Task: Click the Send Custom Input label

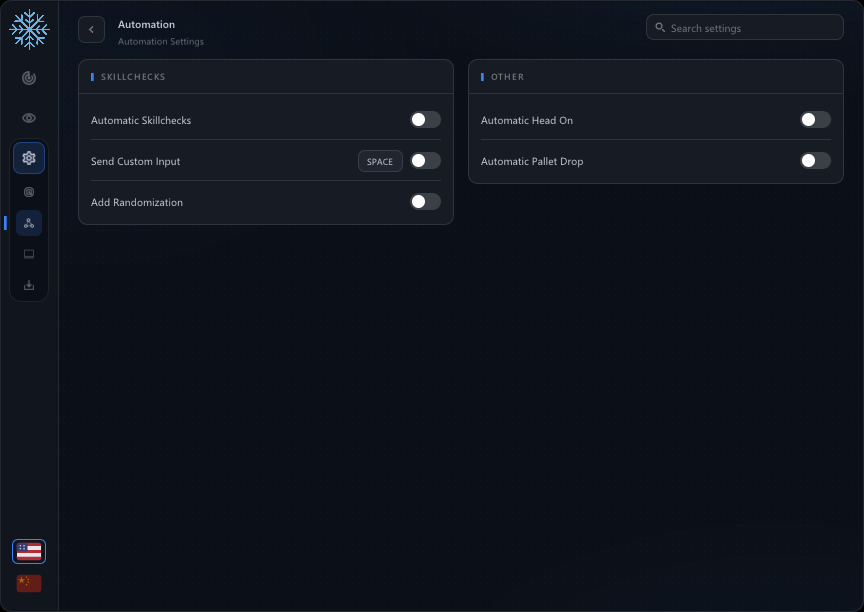Action: point(136,161)
